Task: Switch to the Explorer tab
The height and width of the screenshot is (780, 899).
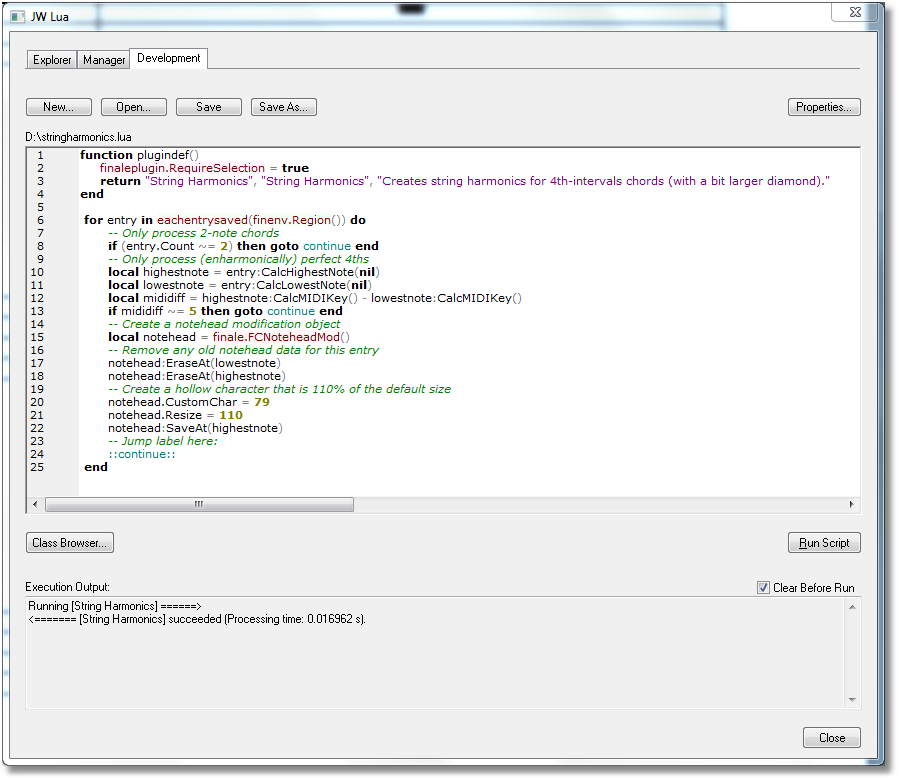Action: [51, 60]
